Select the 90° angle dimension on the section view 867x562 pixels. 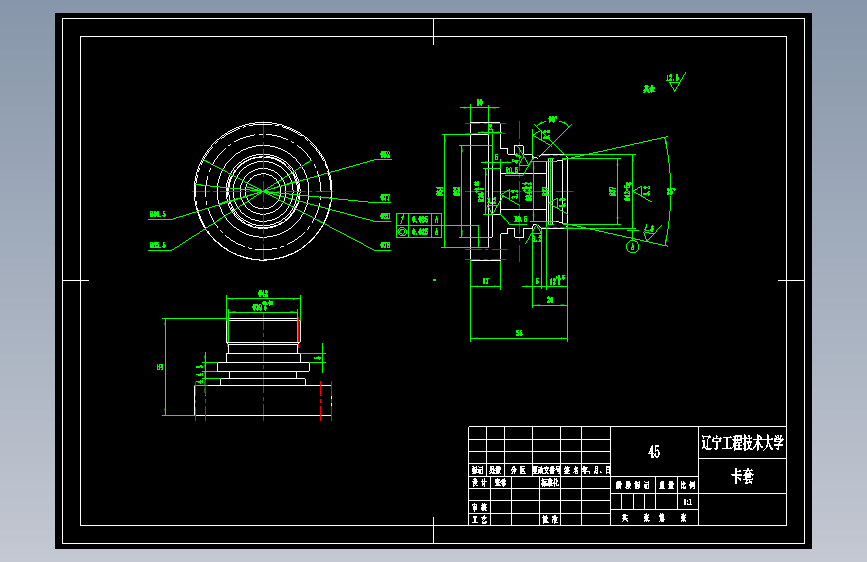coord(552,120)
